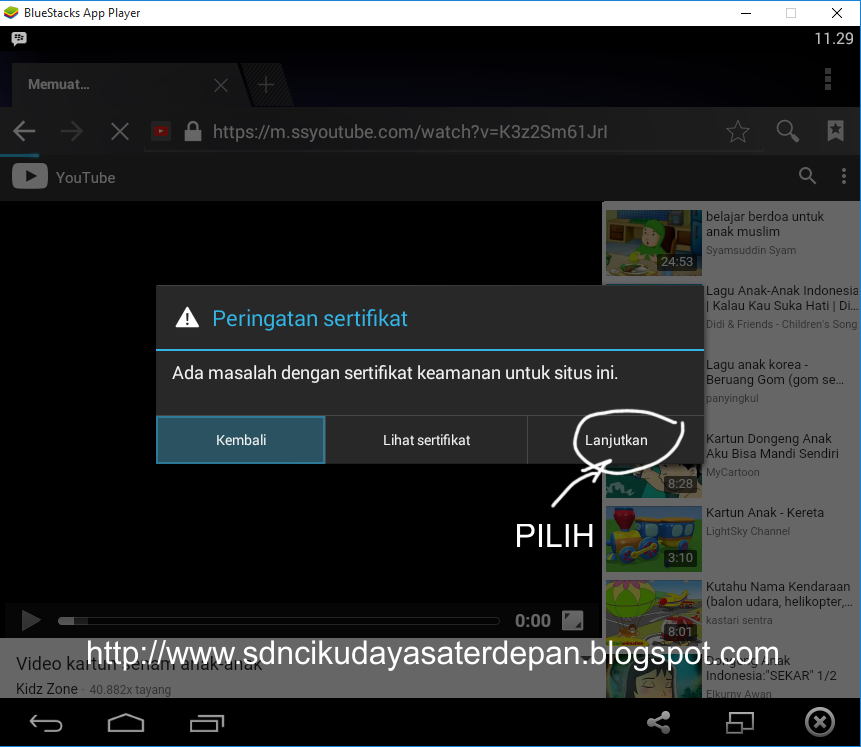Click the BlueStacks share icon
861x747 pixels.
click(x=658, y=722)
